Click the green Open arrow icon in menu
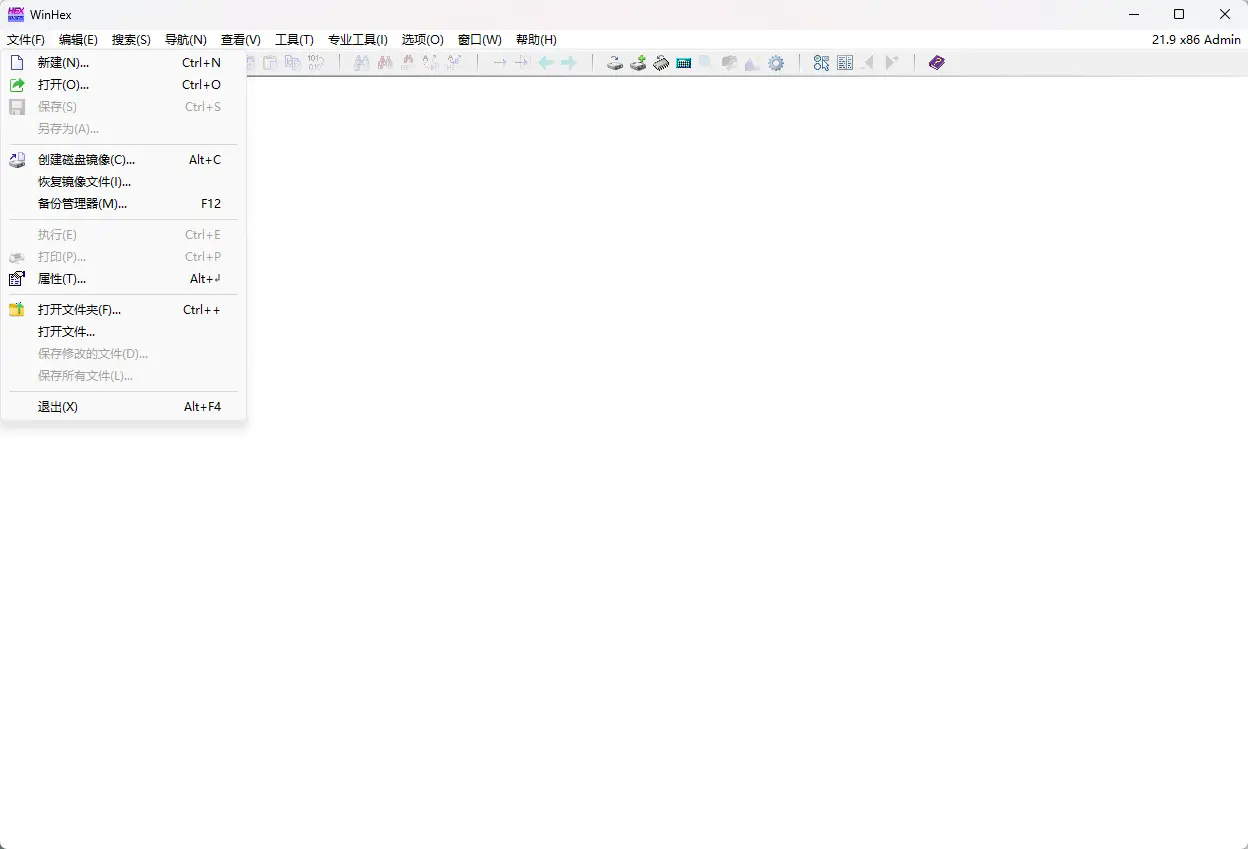This screenshot has width=1248, height=849. (x=17, y=85)
